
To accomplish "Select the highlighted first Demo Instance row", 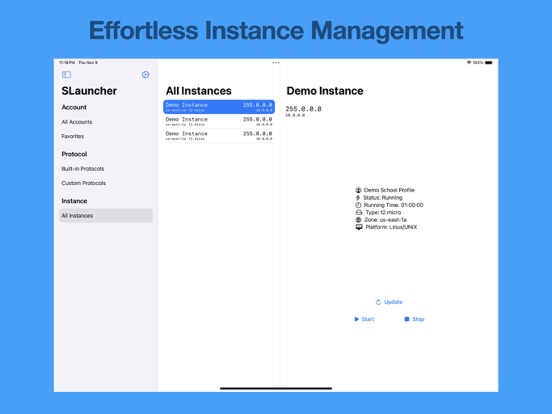I will point(219,107).
